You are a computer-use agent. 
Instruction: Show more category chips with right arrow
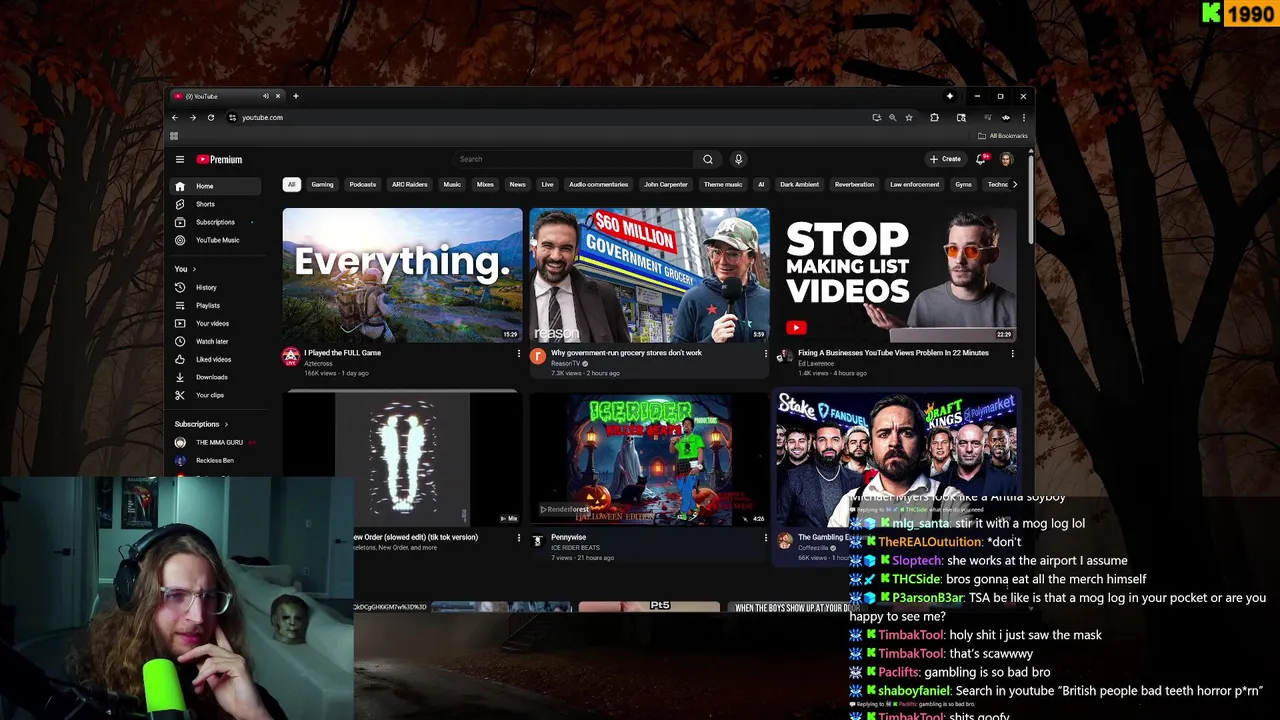(1015, 184)
